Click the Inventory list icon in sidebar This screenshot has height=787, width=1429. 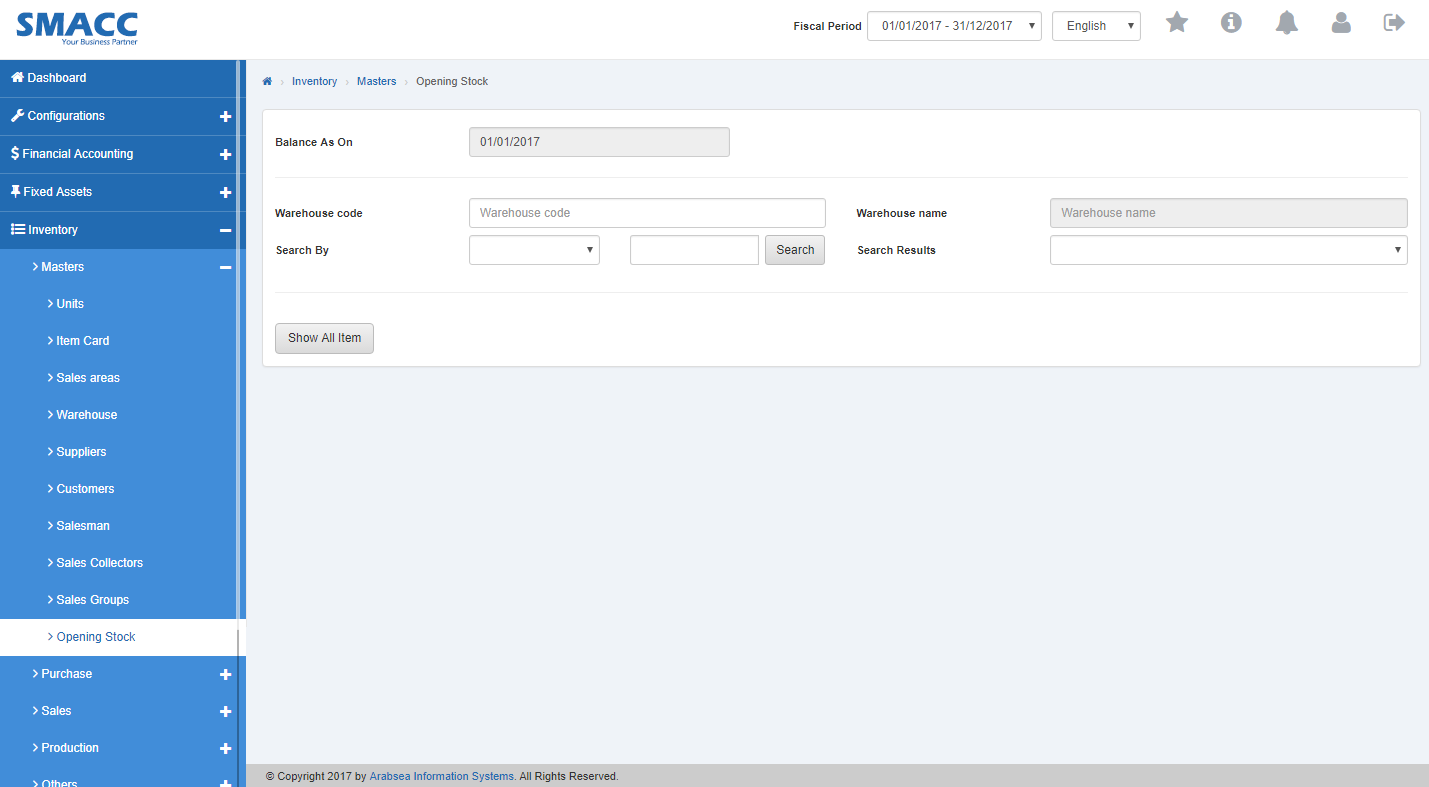16,229
